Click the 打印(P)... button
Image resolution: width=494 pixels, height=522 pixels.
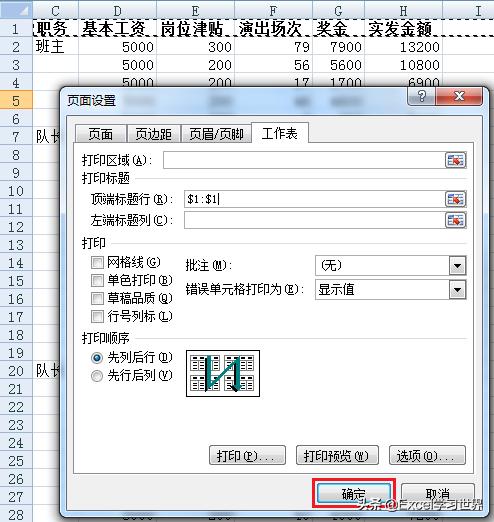(247, 455)
